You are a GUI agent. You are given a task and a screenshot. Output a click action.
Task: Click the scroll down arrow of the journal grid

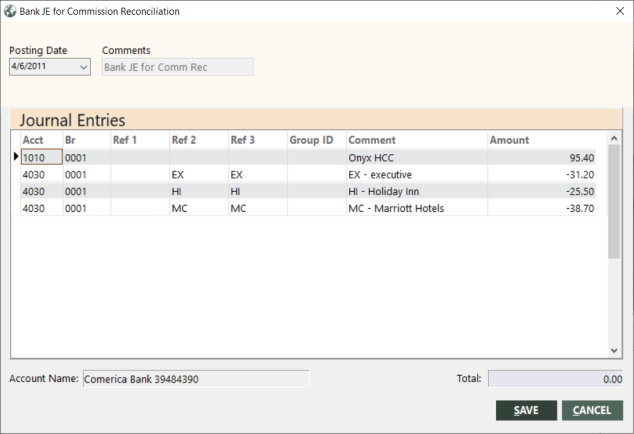614,350
